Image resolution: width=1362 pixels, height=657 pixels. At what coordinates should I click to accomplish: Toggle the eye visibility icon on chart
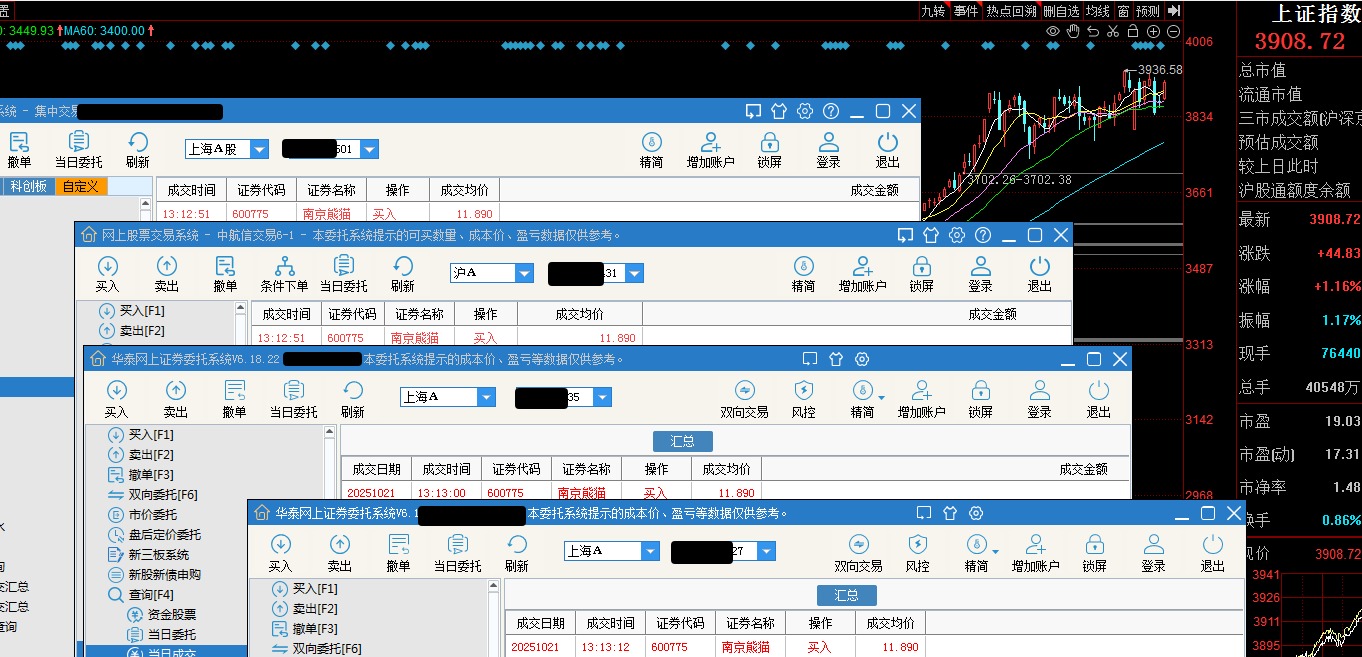tap(1053, 32)
